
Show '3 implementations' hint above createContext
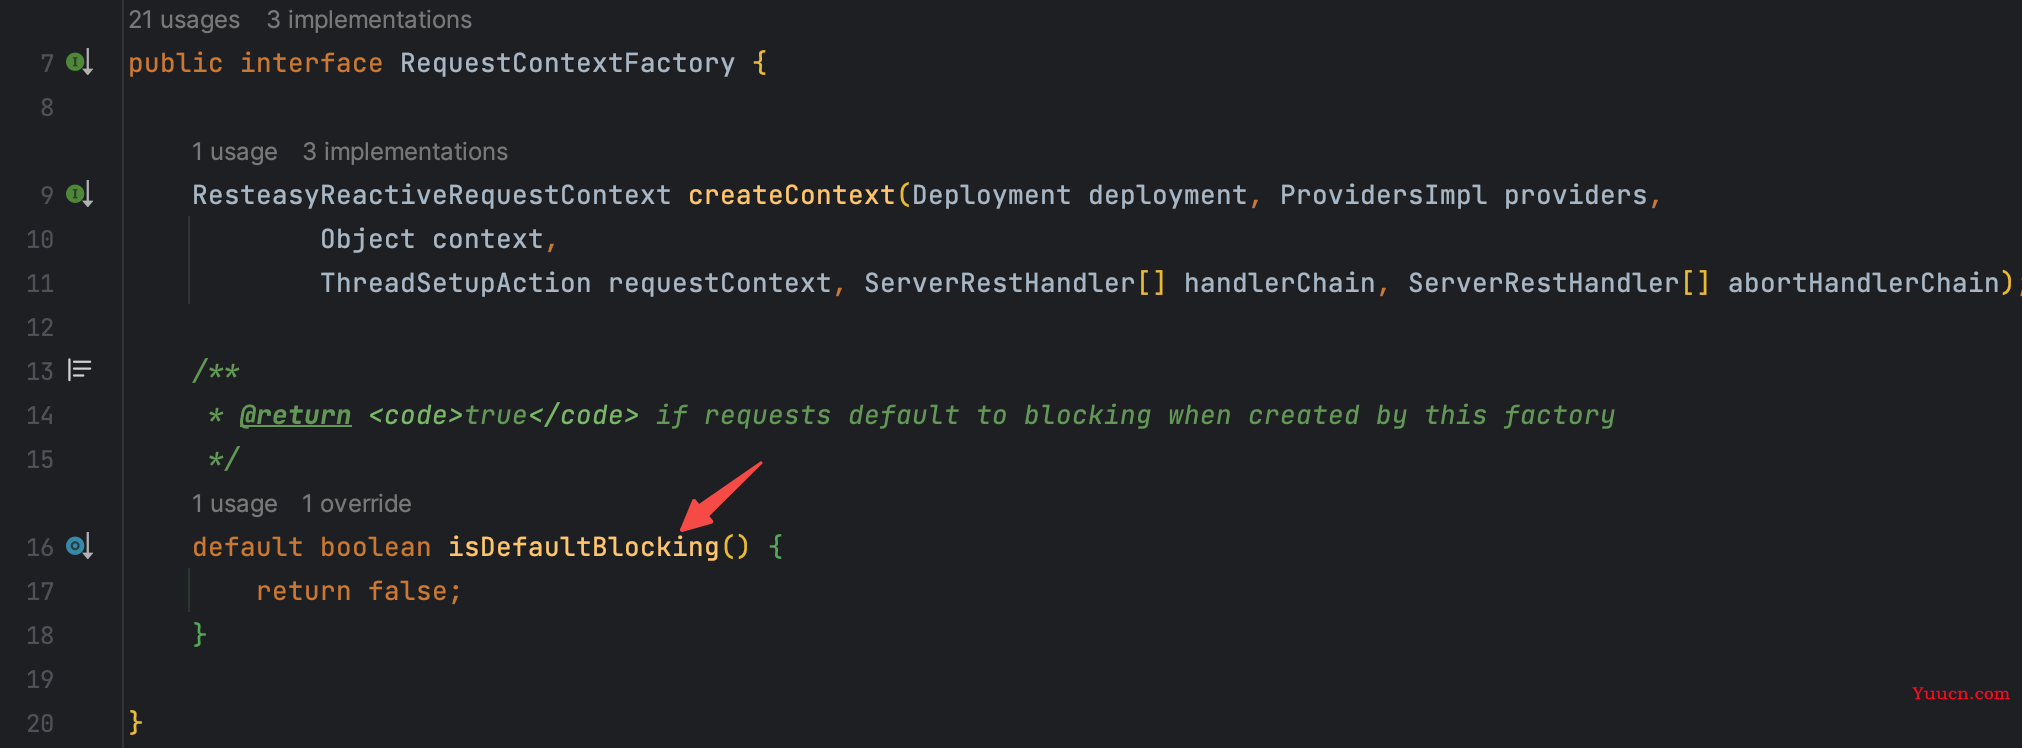(405, 152)
